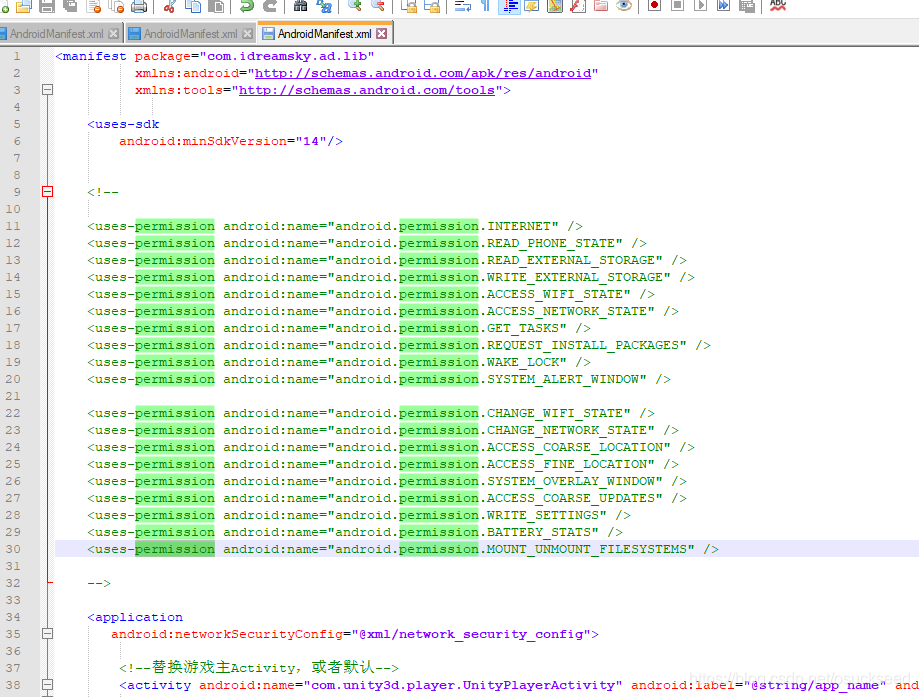Stop macro recording with the square icon
Screen dimensions: 919x697
coord(678,6)
